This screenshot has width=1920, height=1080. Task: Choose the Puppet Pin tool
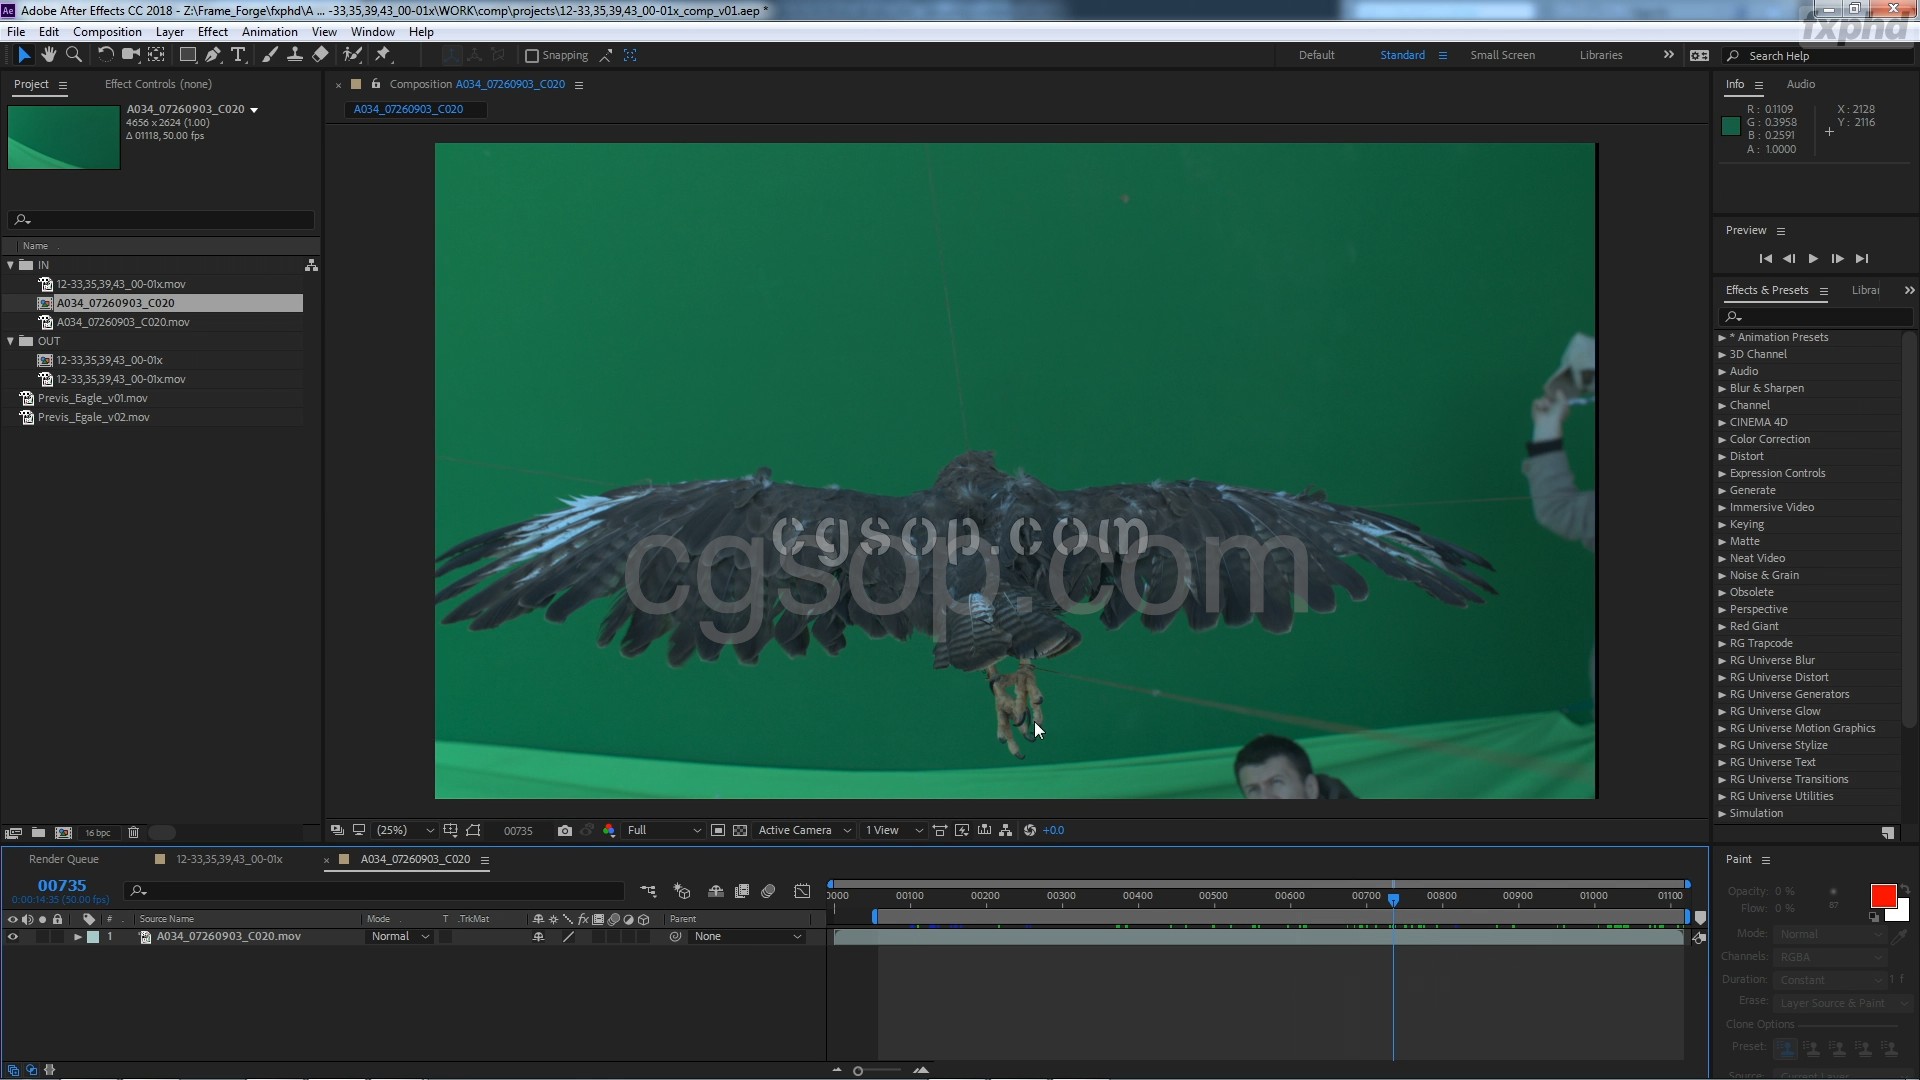click(x=383, y=55)
